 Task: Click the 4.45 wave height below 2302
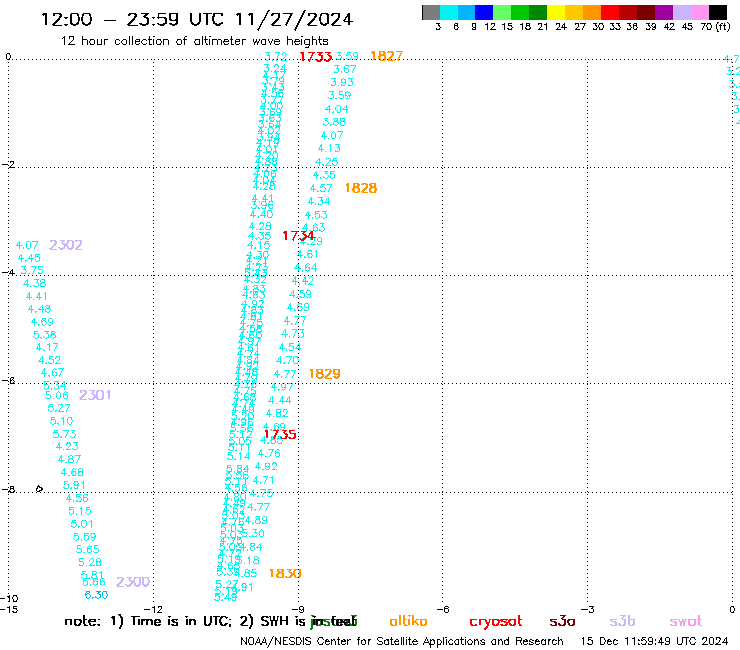click(29, 258)
